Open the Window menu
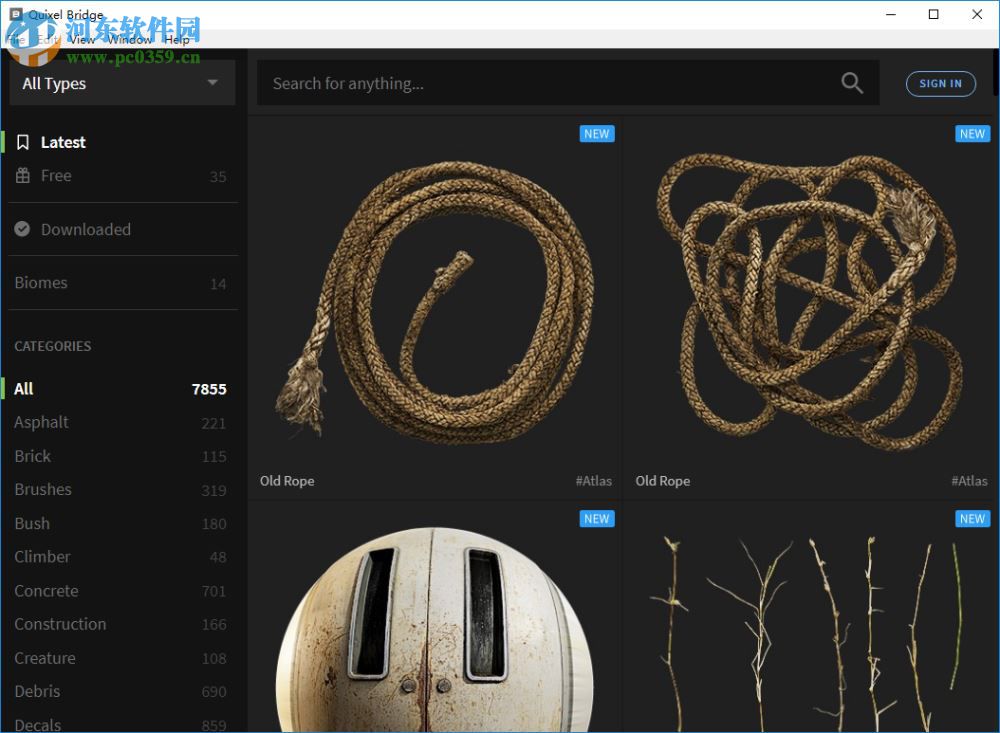The width and height of the screenshot is (1000, 733). (130, 40)
